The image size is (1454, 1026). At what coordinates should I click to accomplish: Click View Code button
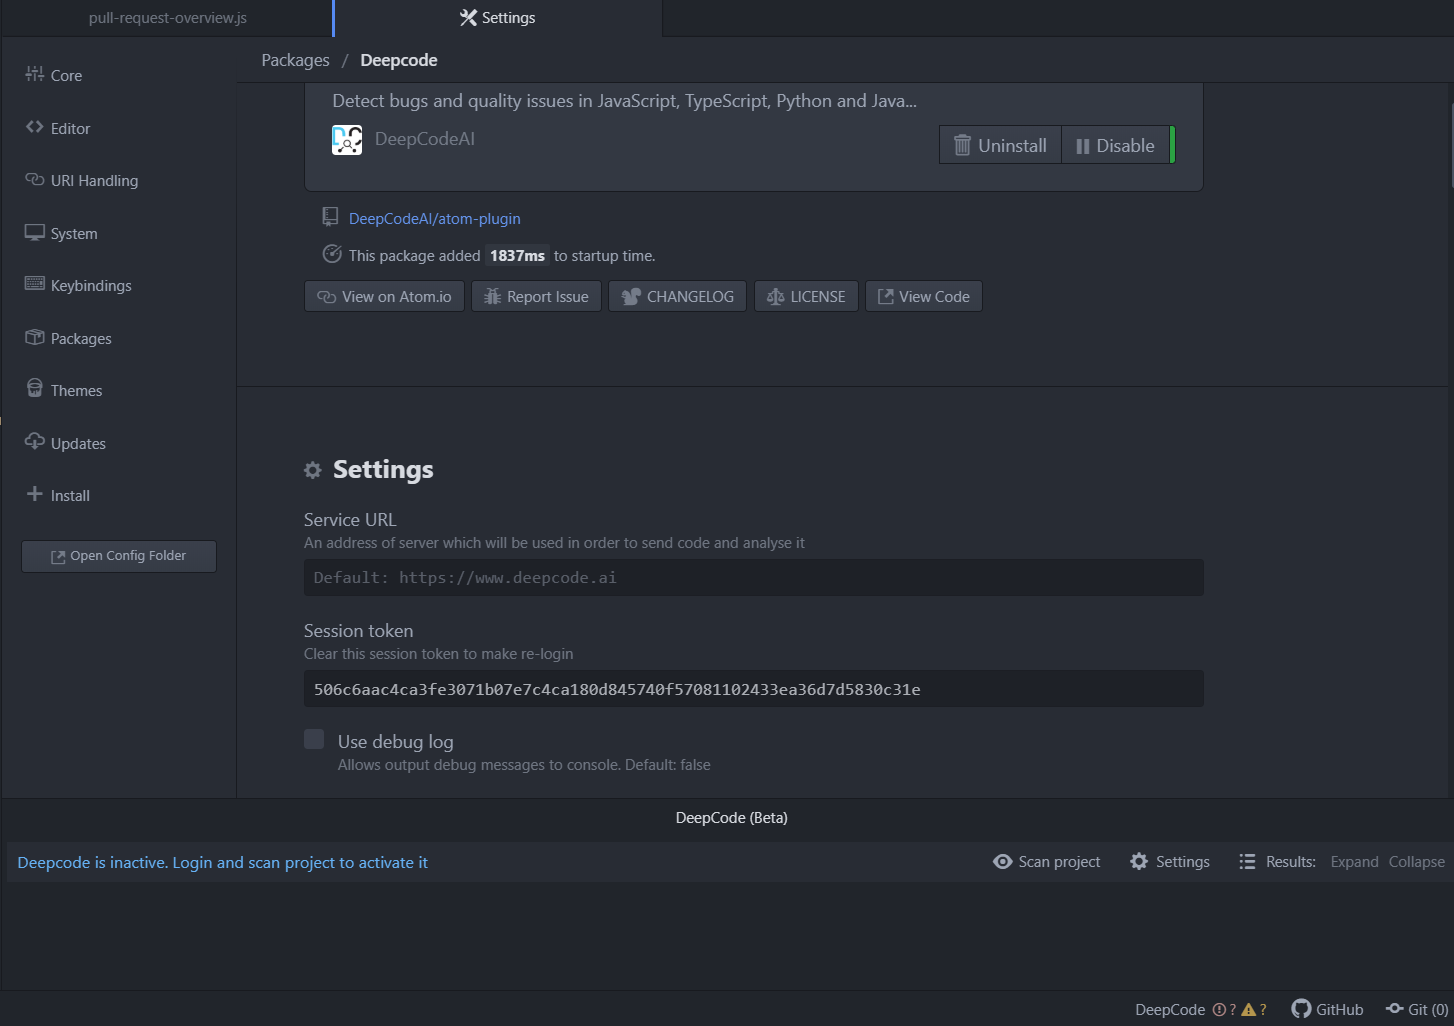pyautogui.click(x=924, y=297)
